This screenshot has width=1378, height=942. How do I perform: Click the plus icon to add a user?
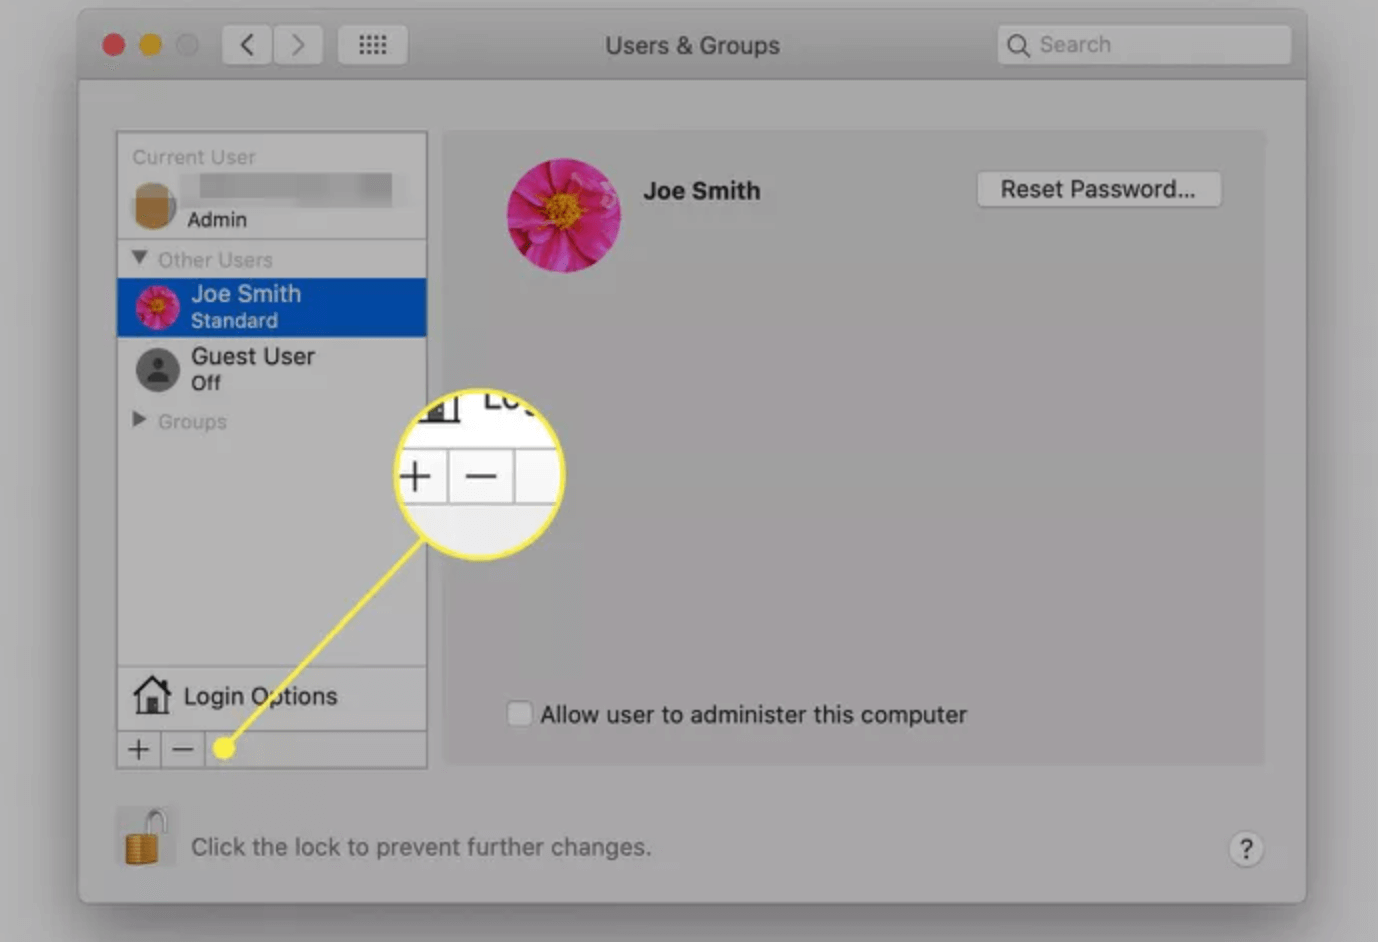pyautogui.click(x=137, y=748)
